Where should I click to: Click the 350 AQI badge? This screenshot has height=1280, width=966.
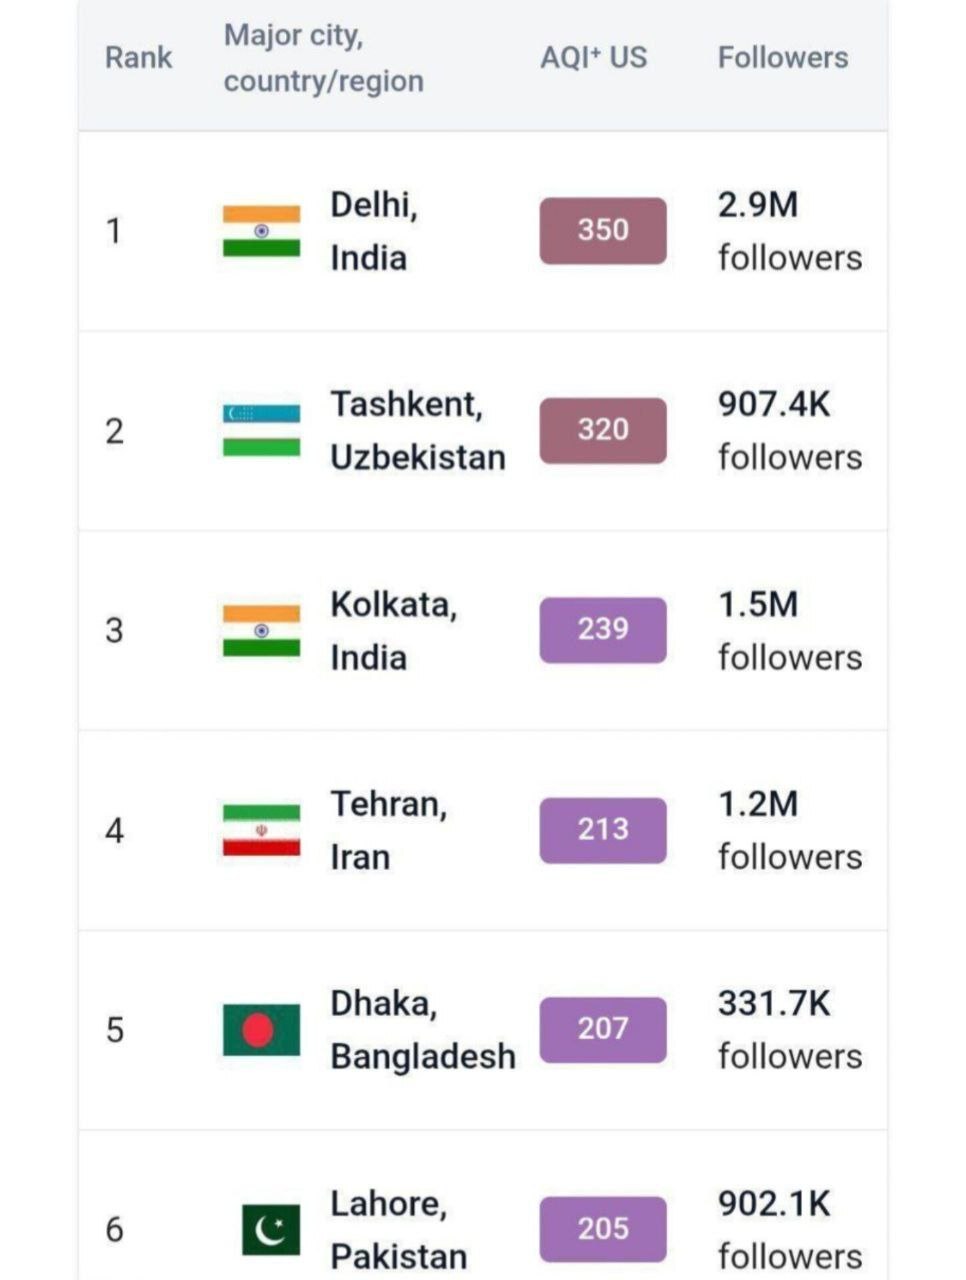point(603,230)
